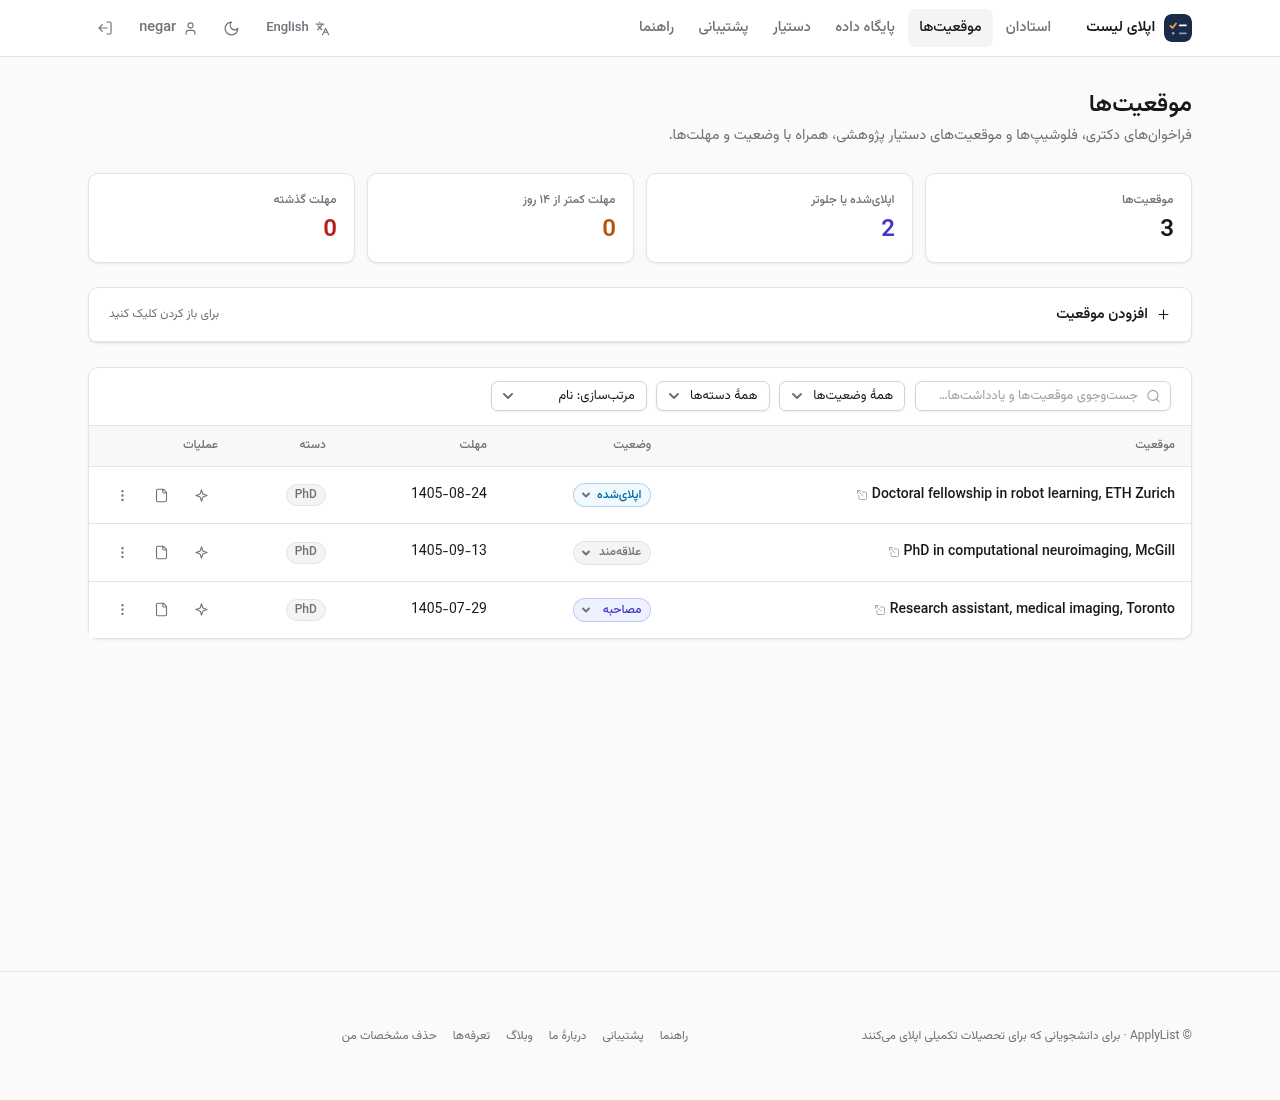The width and height of the screenshot is (1280, 1100).
Task: Open the three-dot menu for McGill row
Action: 123,553
